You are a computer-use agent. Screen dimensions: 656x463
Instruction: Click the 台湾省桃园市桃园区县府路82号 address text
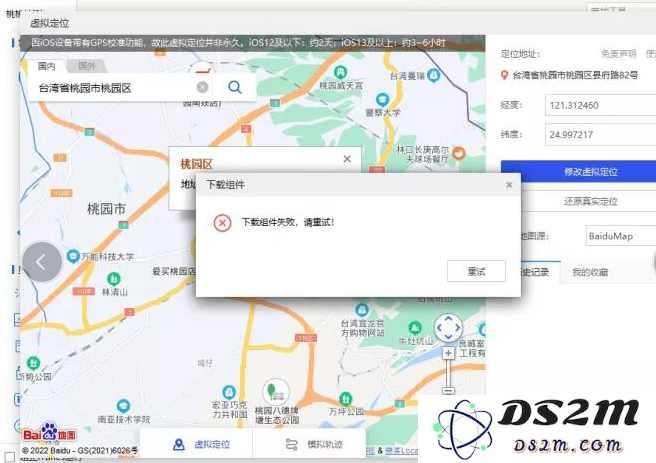pos(575,75)
